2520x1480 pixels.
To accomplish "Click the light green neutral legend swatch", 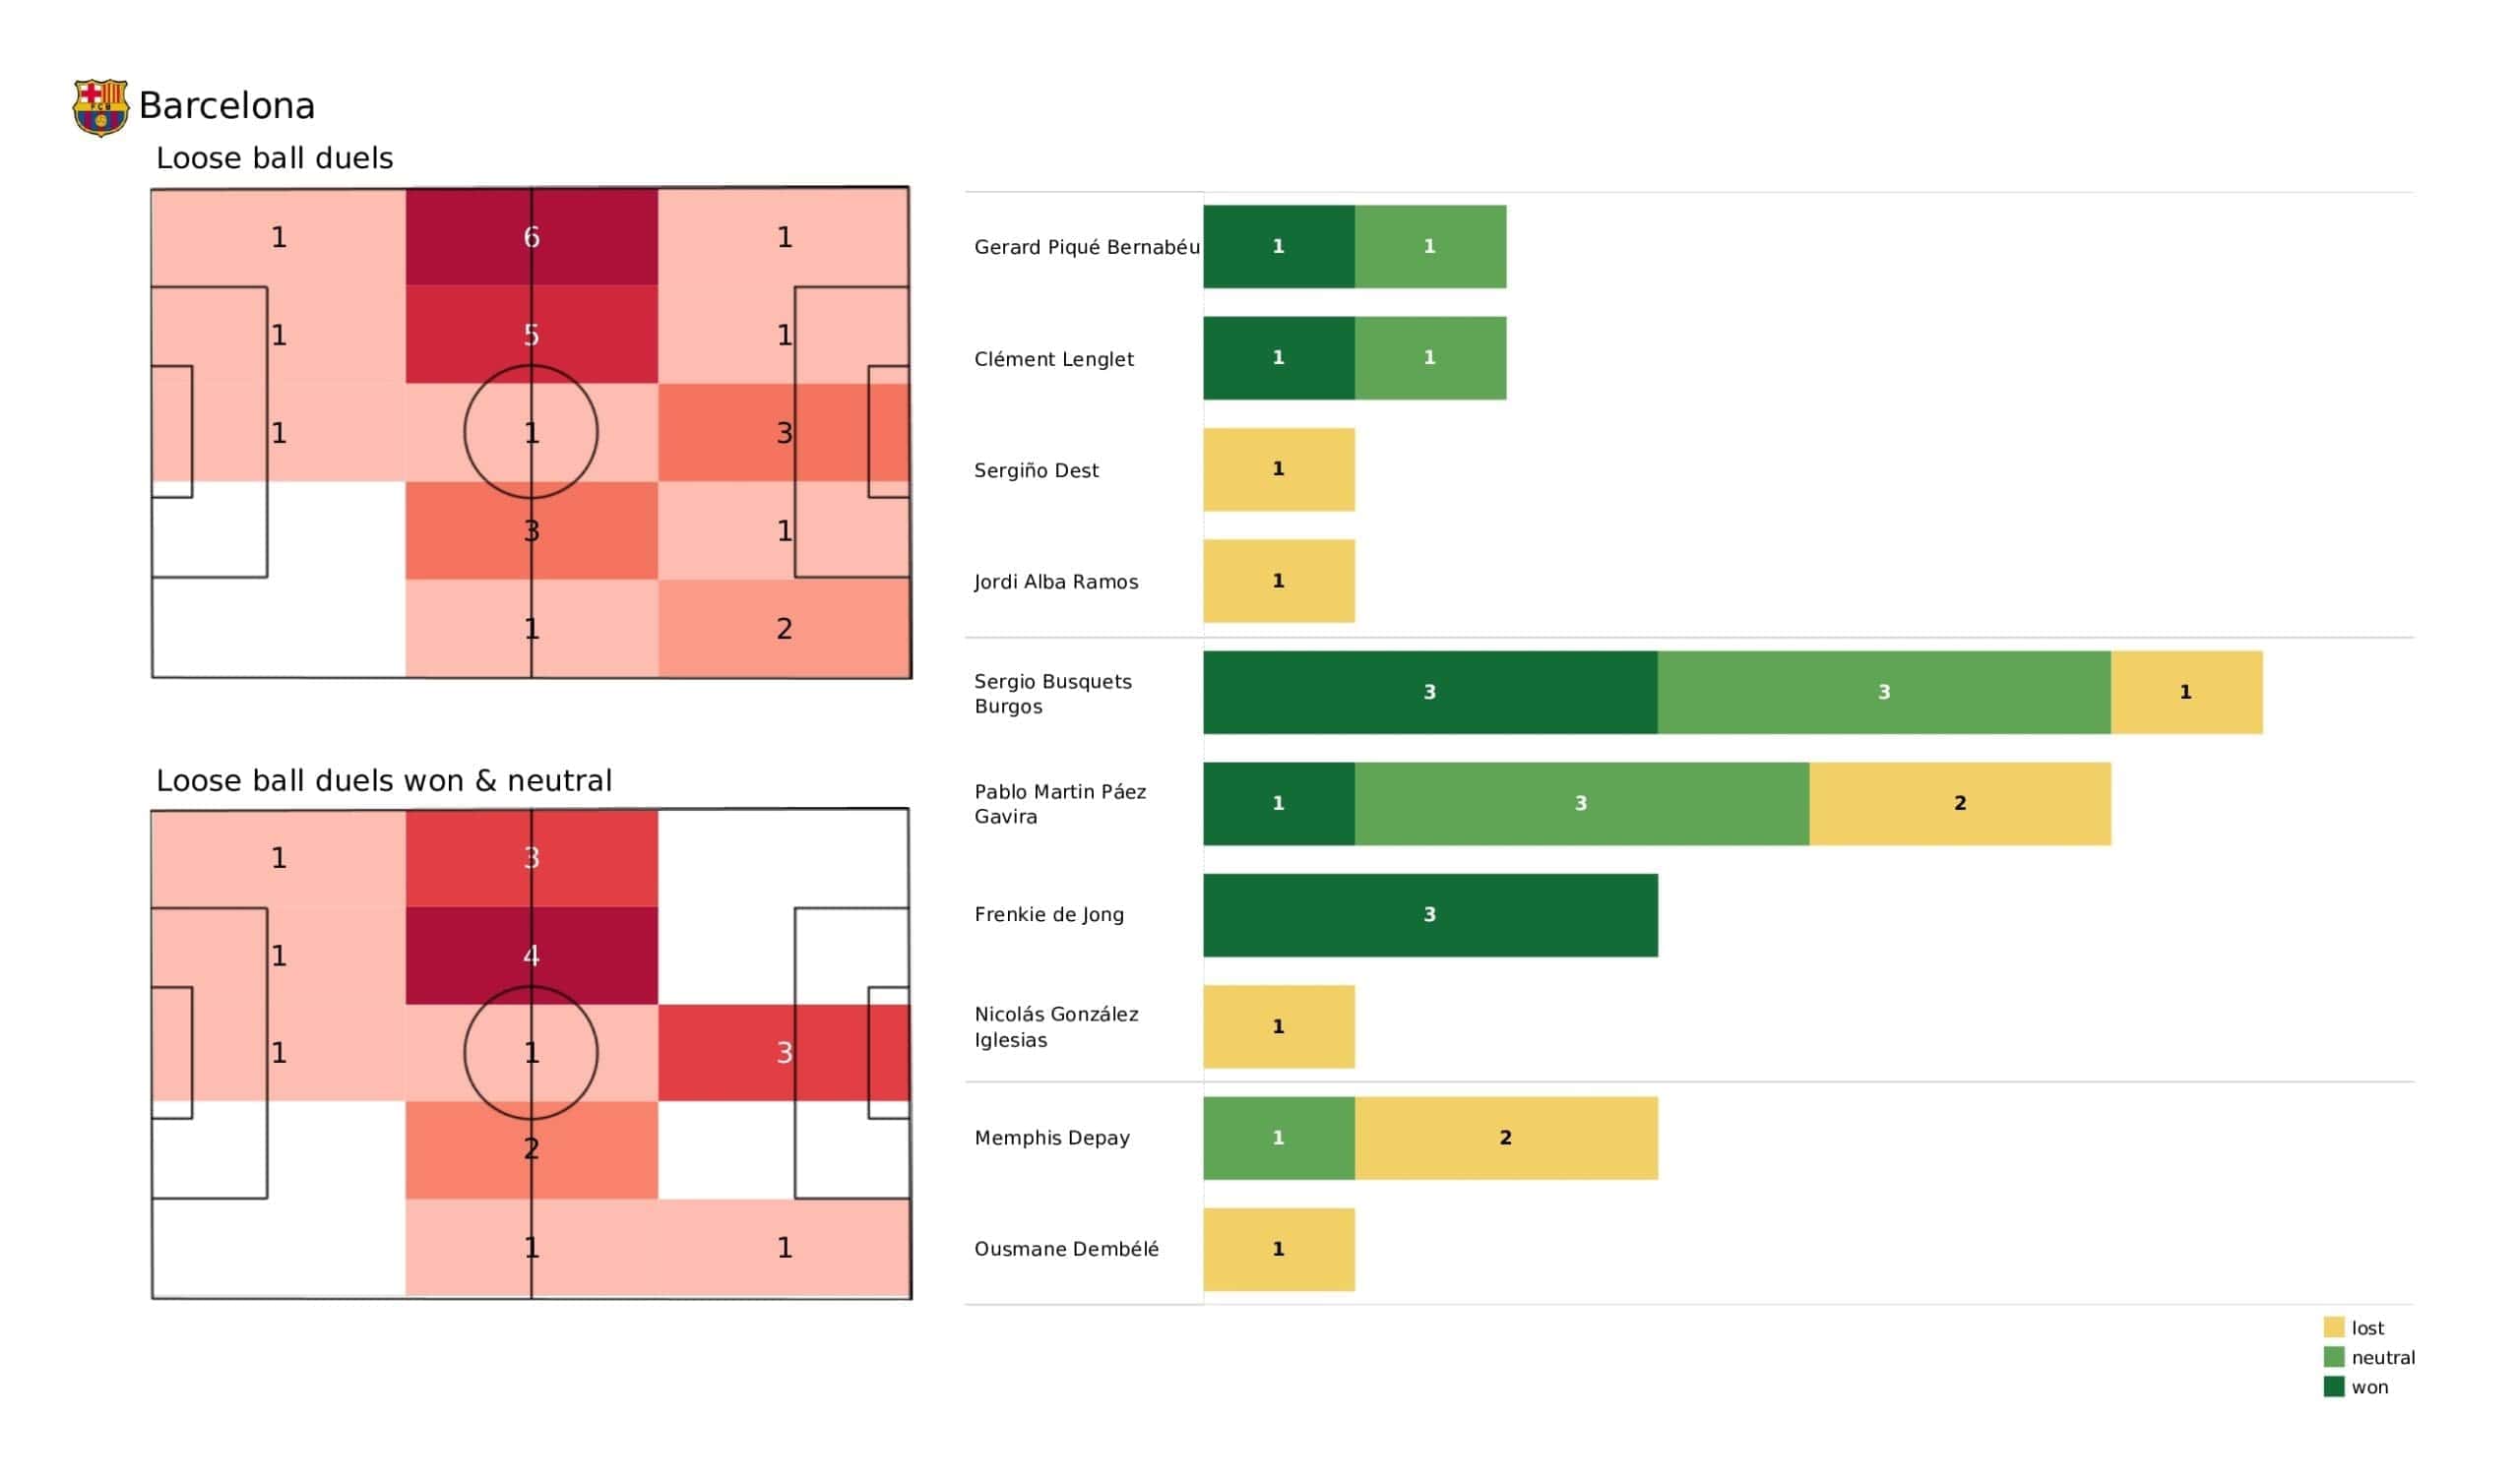I will (x=2334, y=1357).
